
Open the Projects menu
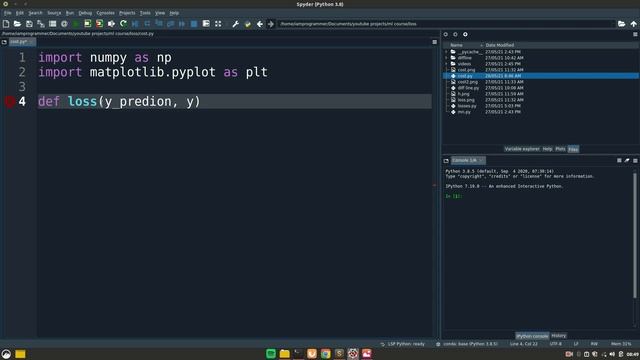click(127, 13)
